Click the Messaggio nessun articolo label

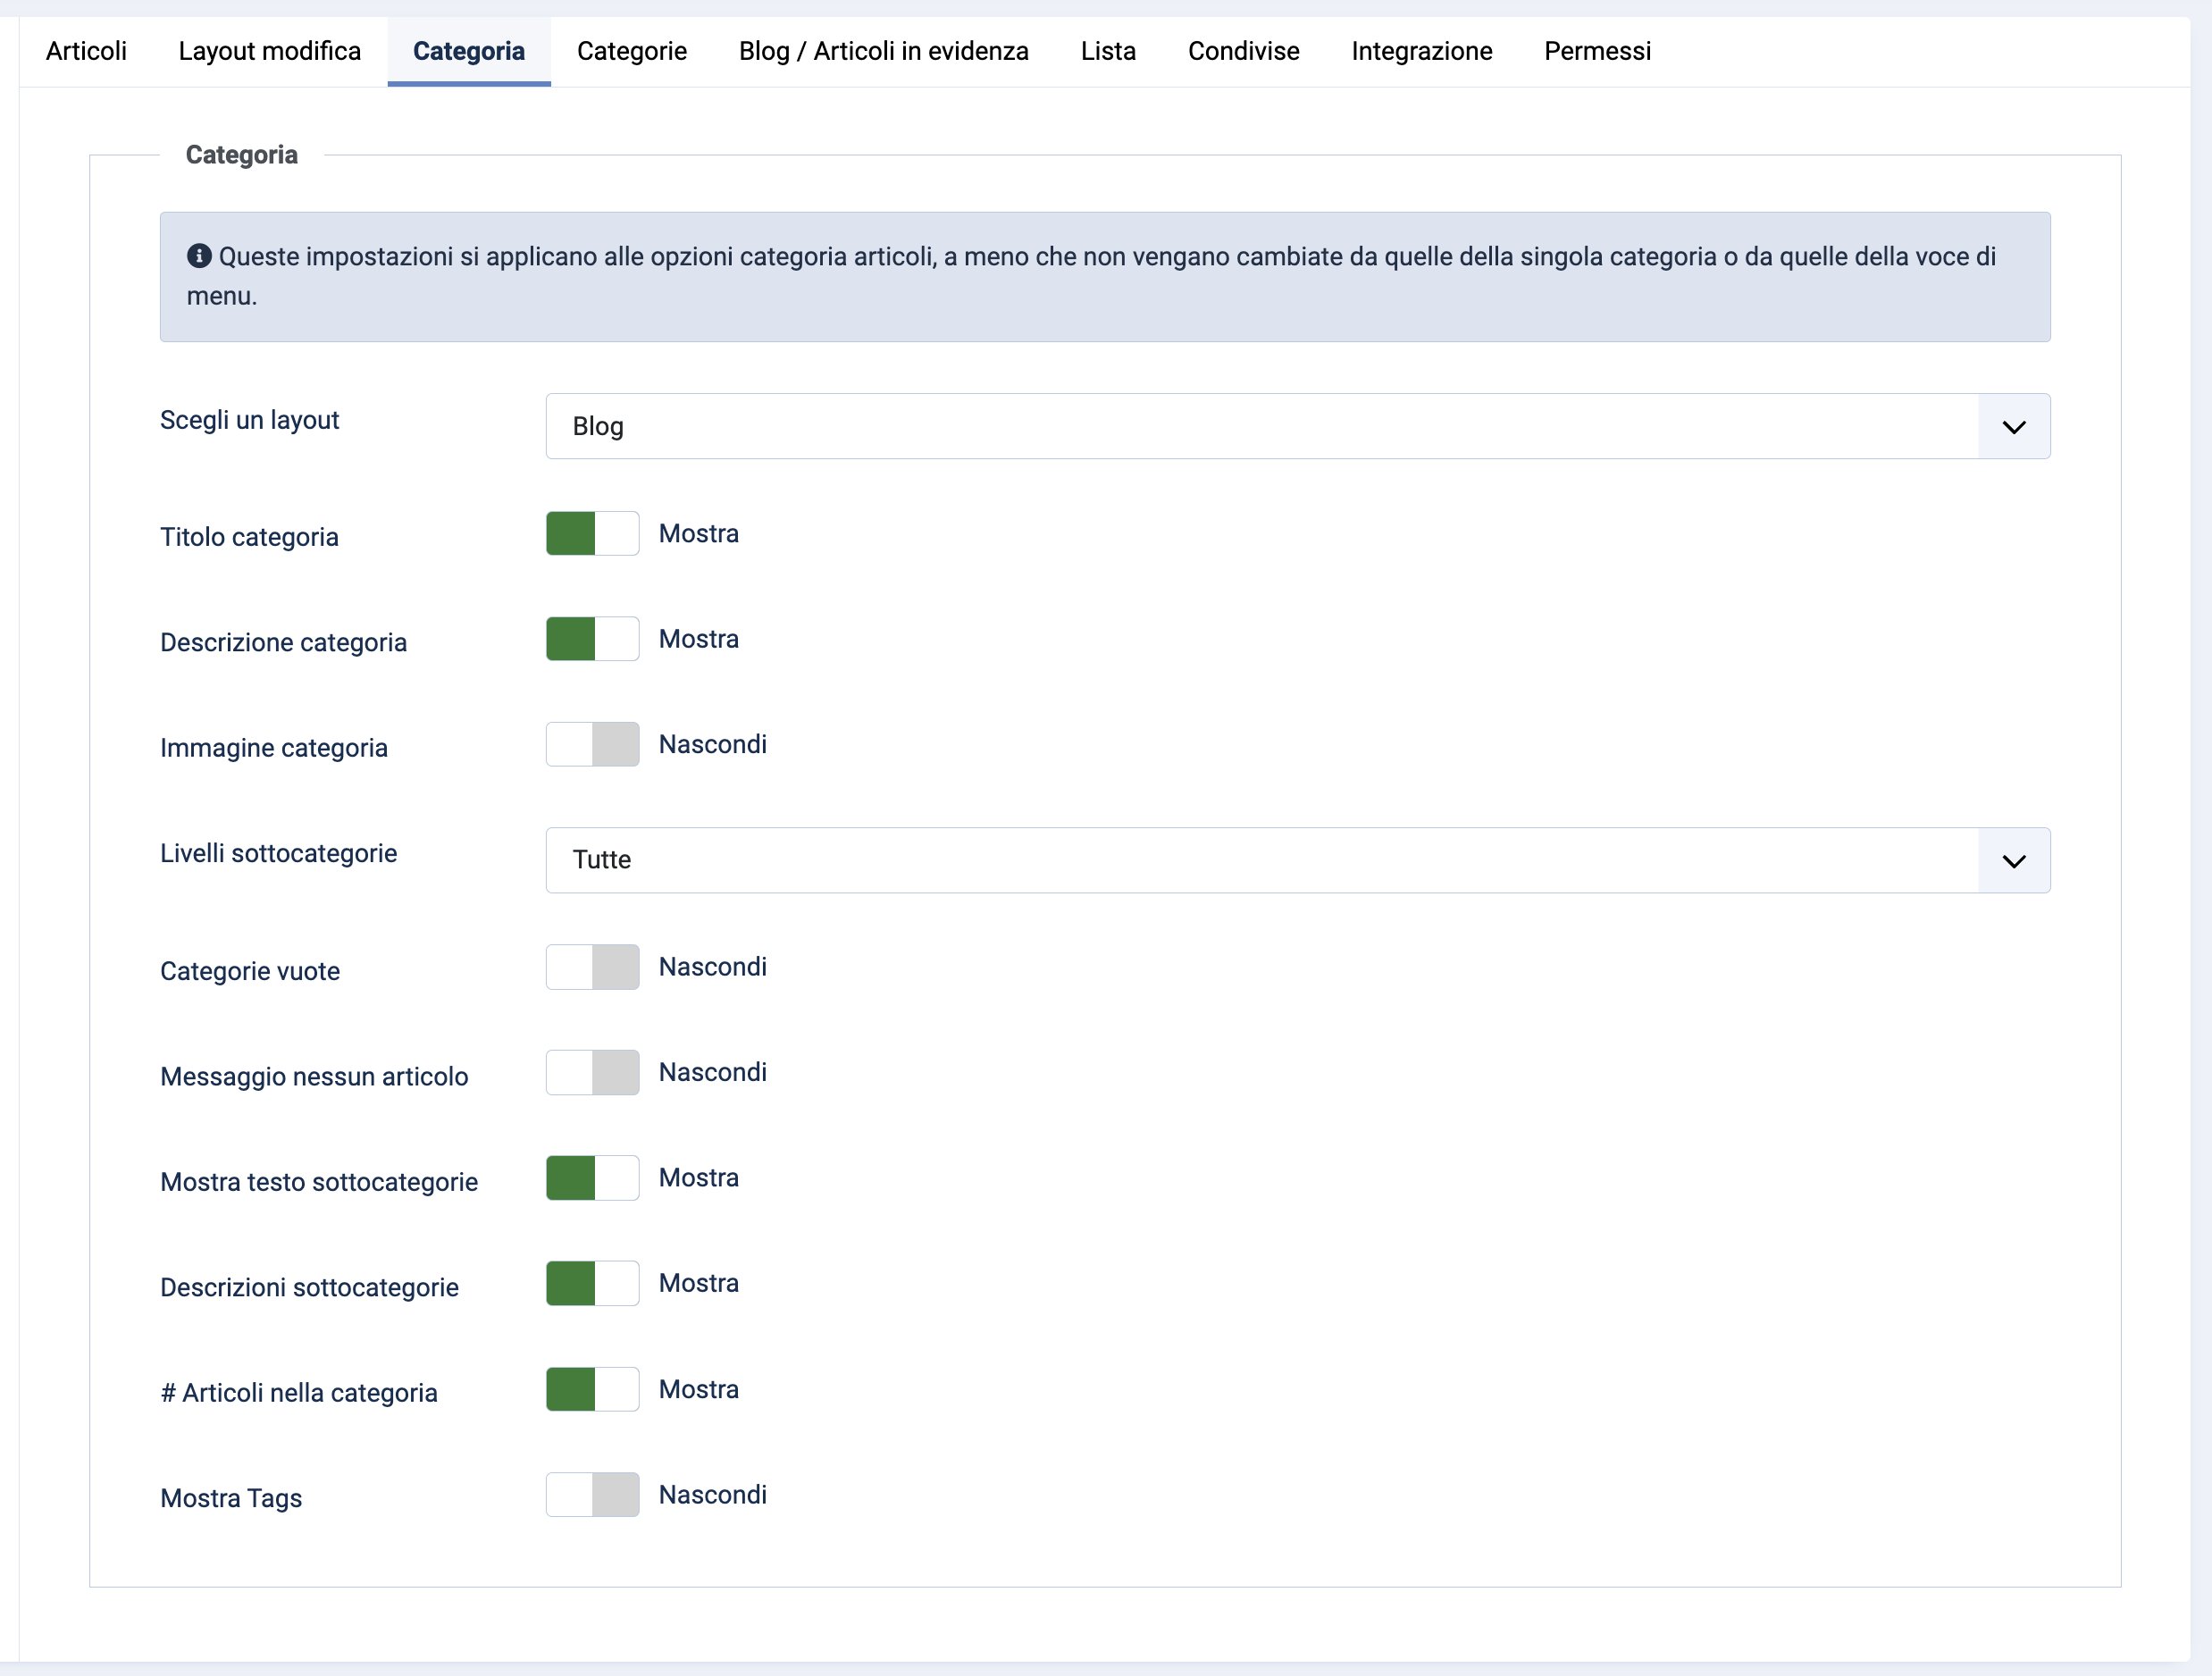tap(314, 1076)
